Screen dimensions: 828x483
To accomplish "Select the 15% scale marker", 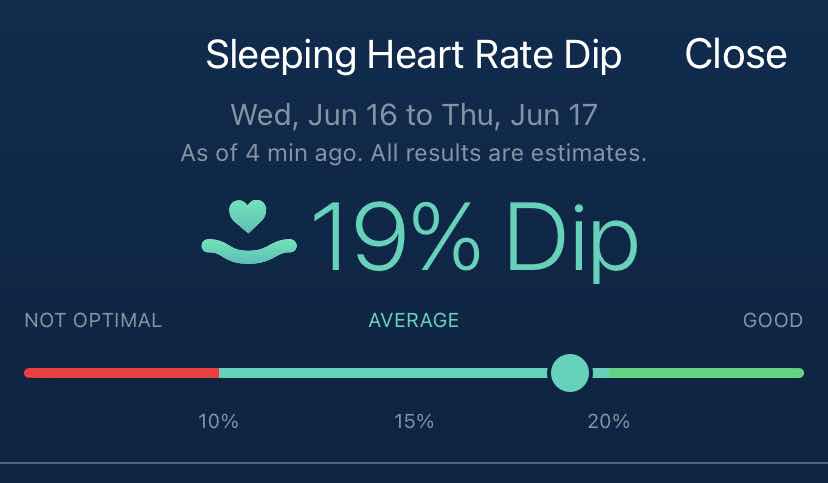I will click(414, 422).
